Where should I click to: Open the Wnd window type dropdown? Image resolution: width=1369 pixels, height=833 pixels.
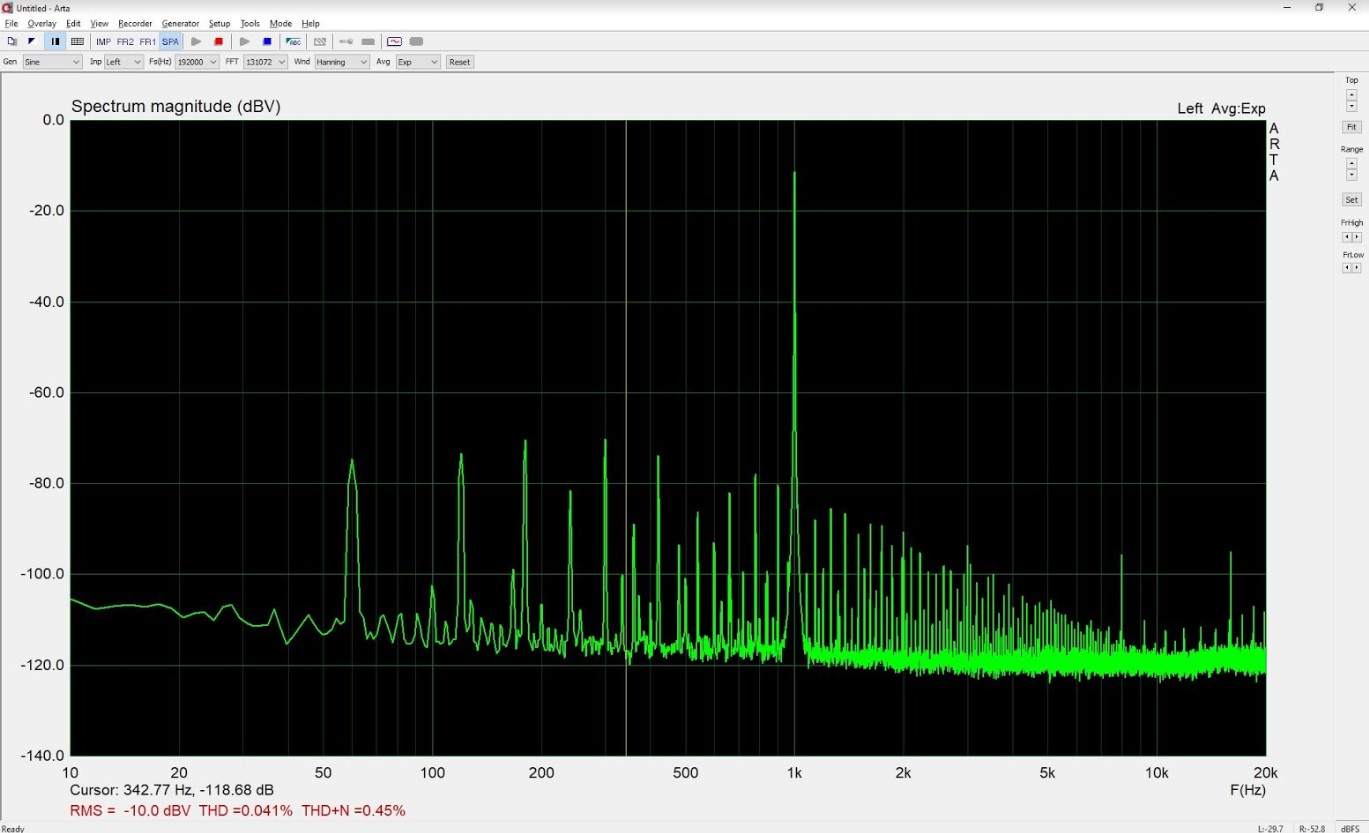point(342,62)
